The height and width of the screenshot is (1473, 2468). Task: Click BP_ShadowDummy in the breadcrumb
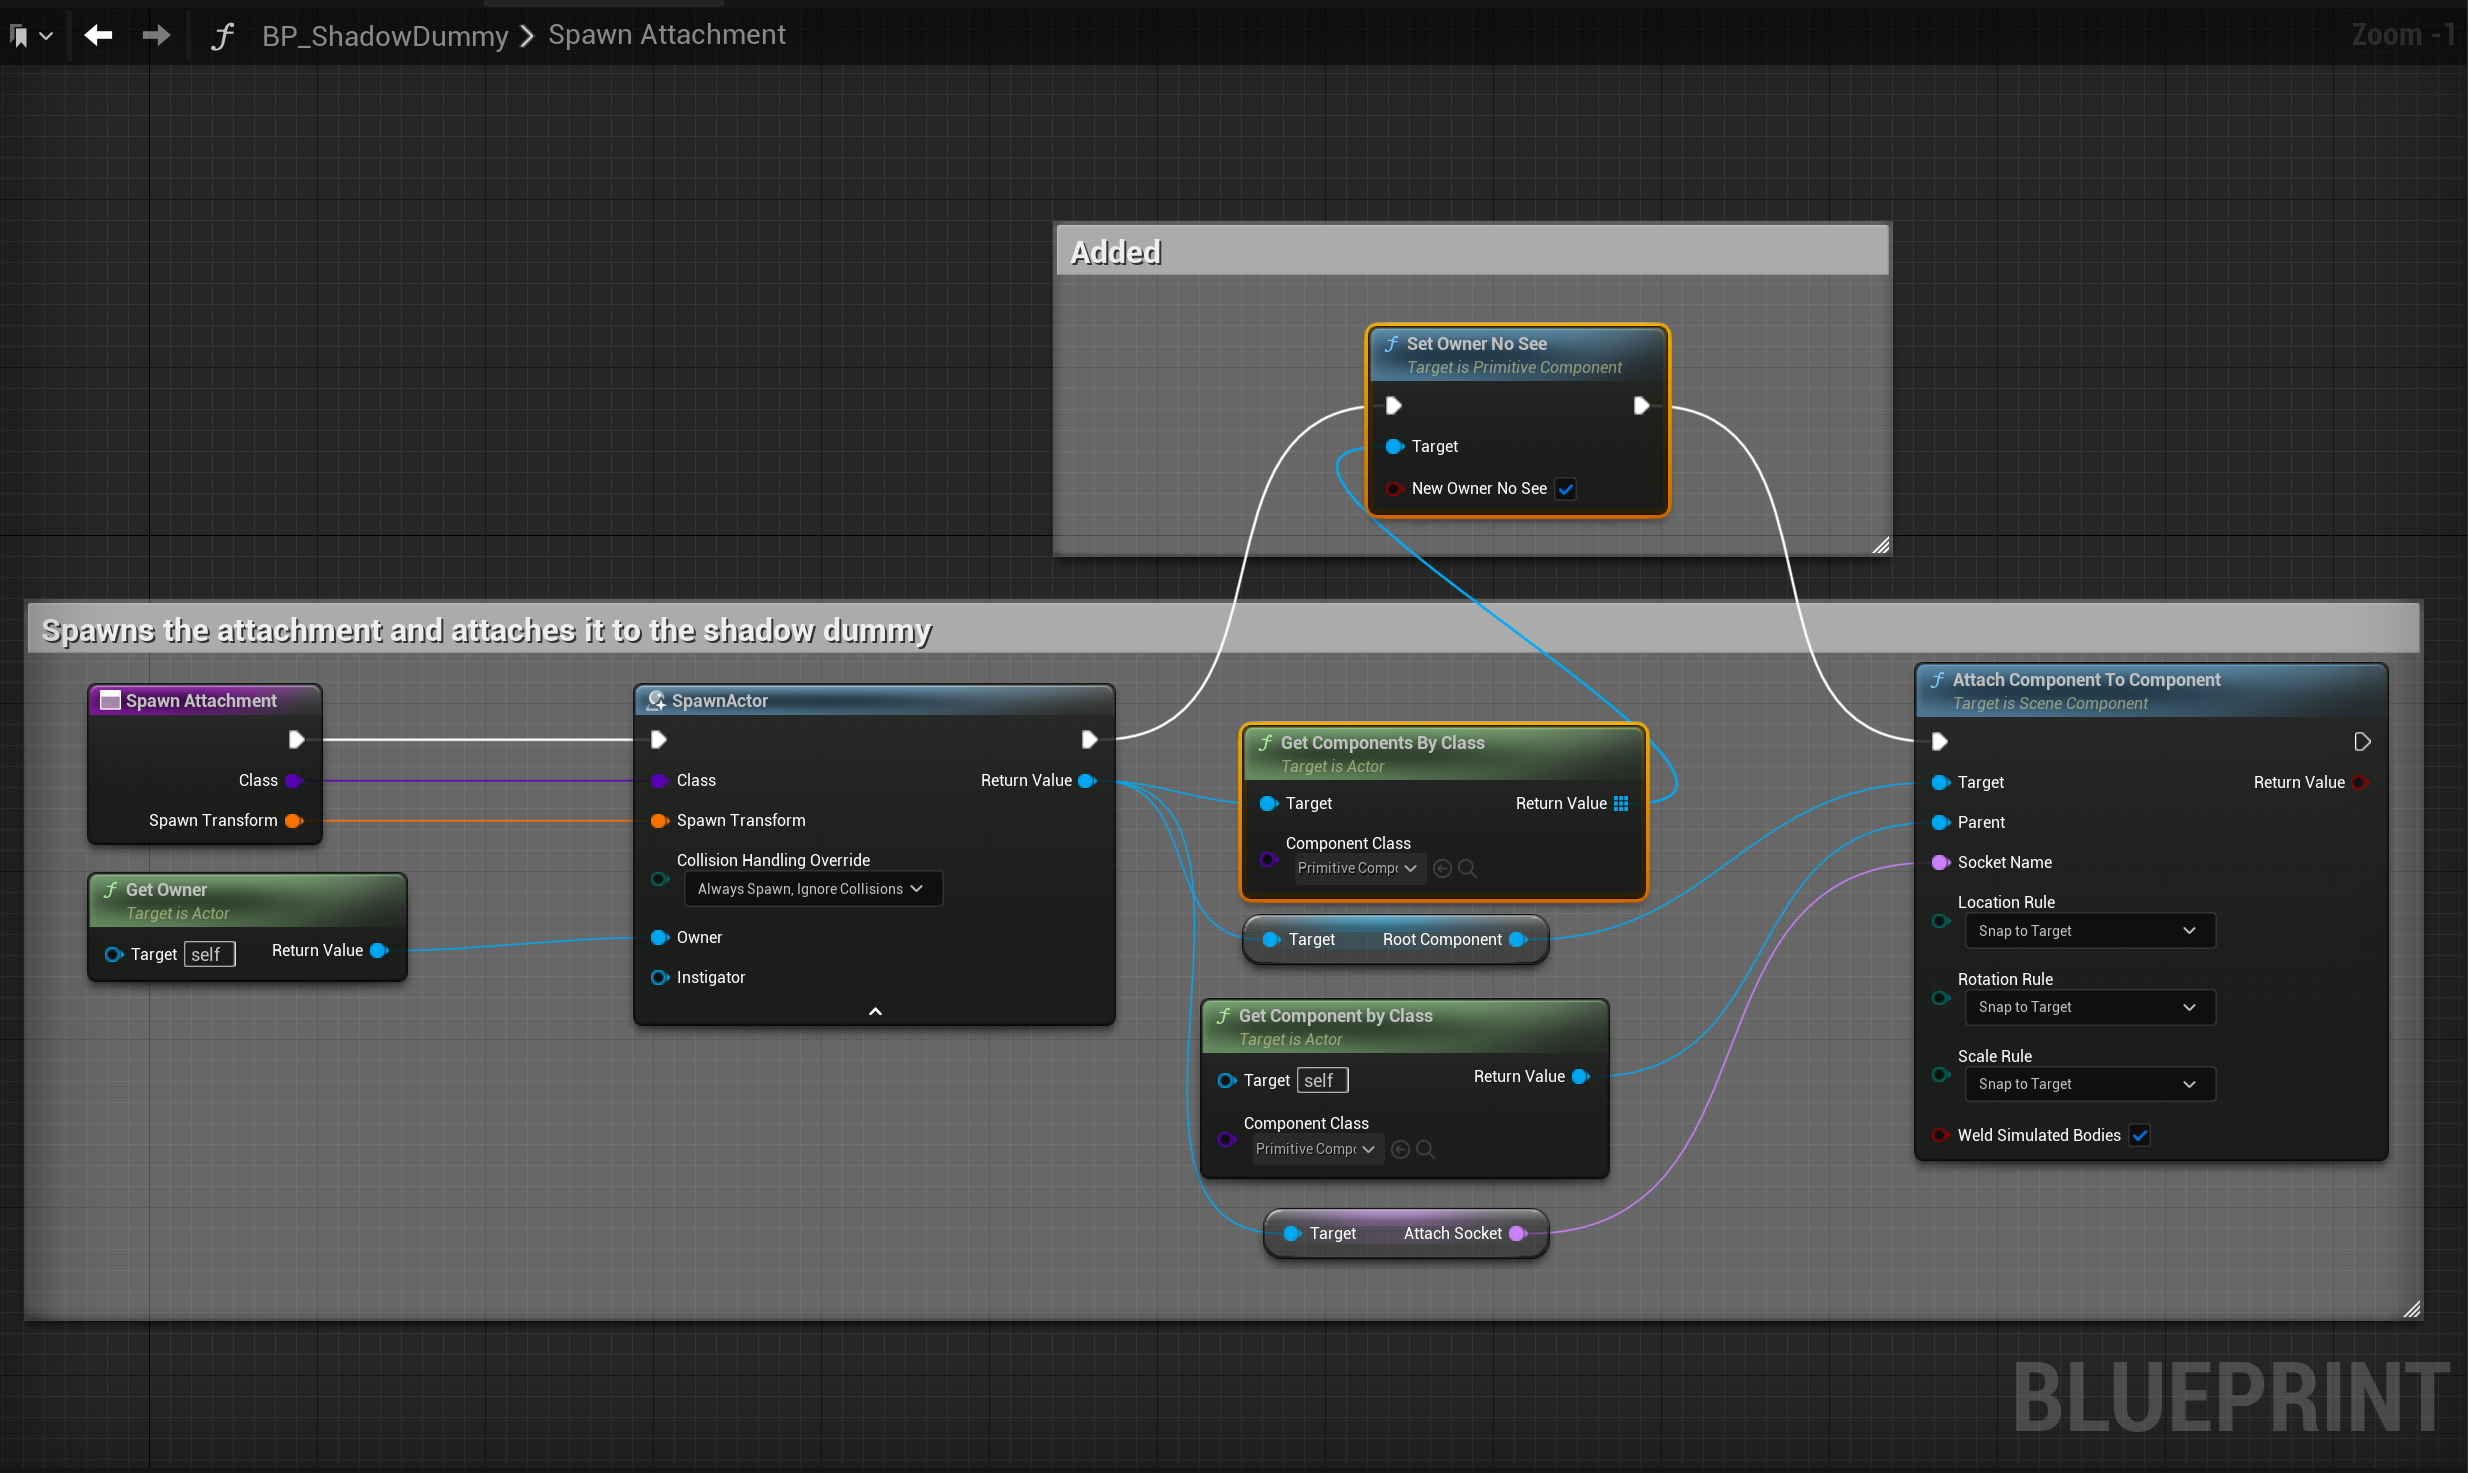[385, 36]
